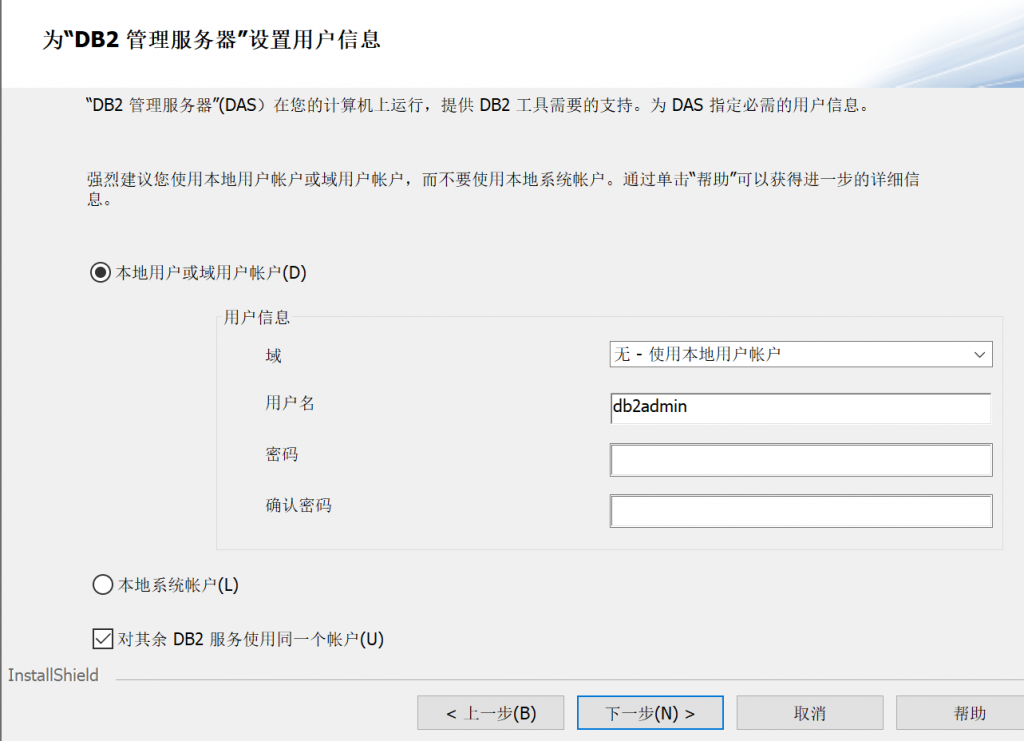1024x741 pixels.
Task: Go back with < 上一步(B) button
Action: tap(490, 713)
